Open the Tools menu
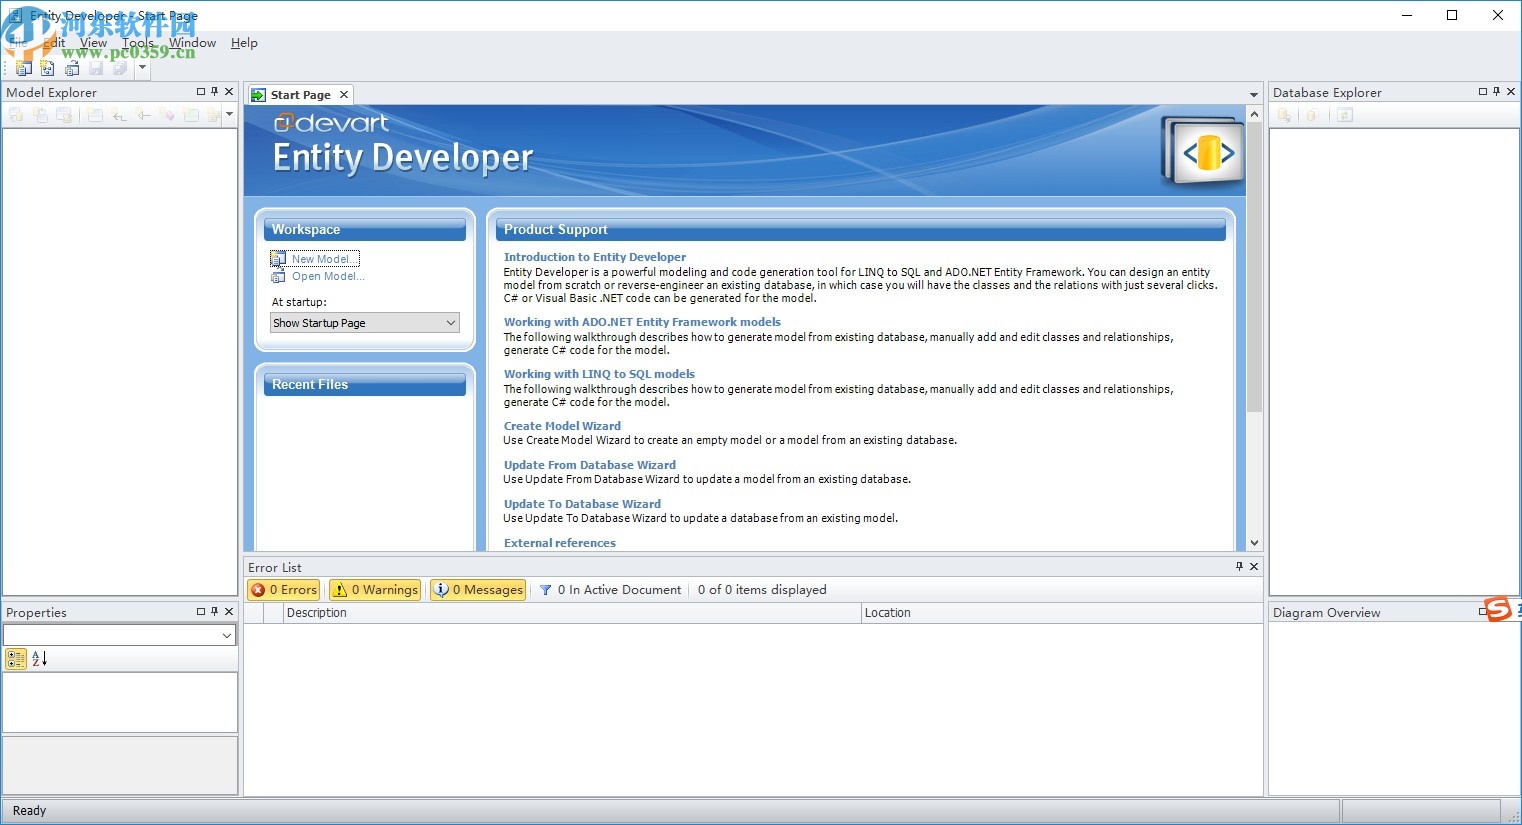 click(x=137, y=42)
